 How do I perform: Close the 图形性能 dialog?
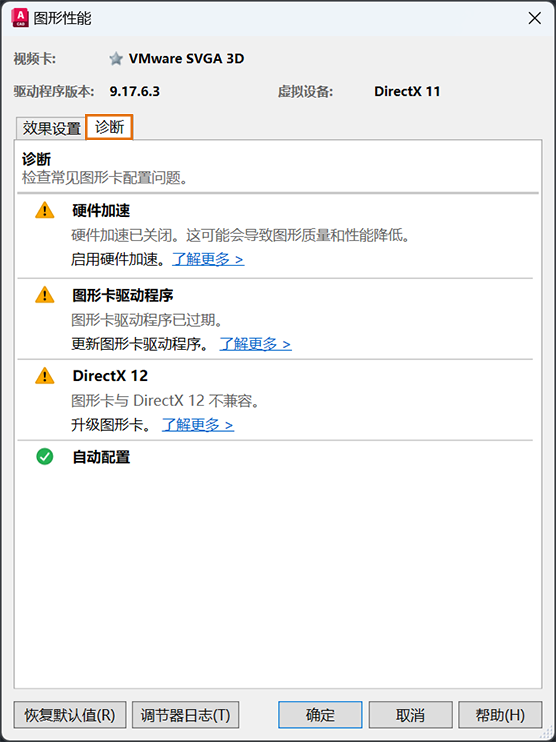point(535,18)
